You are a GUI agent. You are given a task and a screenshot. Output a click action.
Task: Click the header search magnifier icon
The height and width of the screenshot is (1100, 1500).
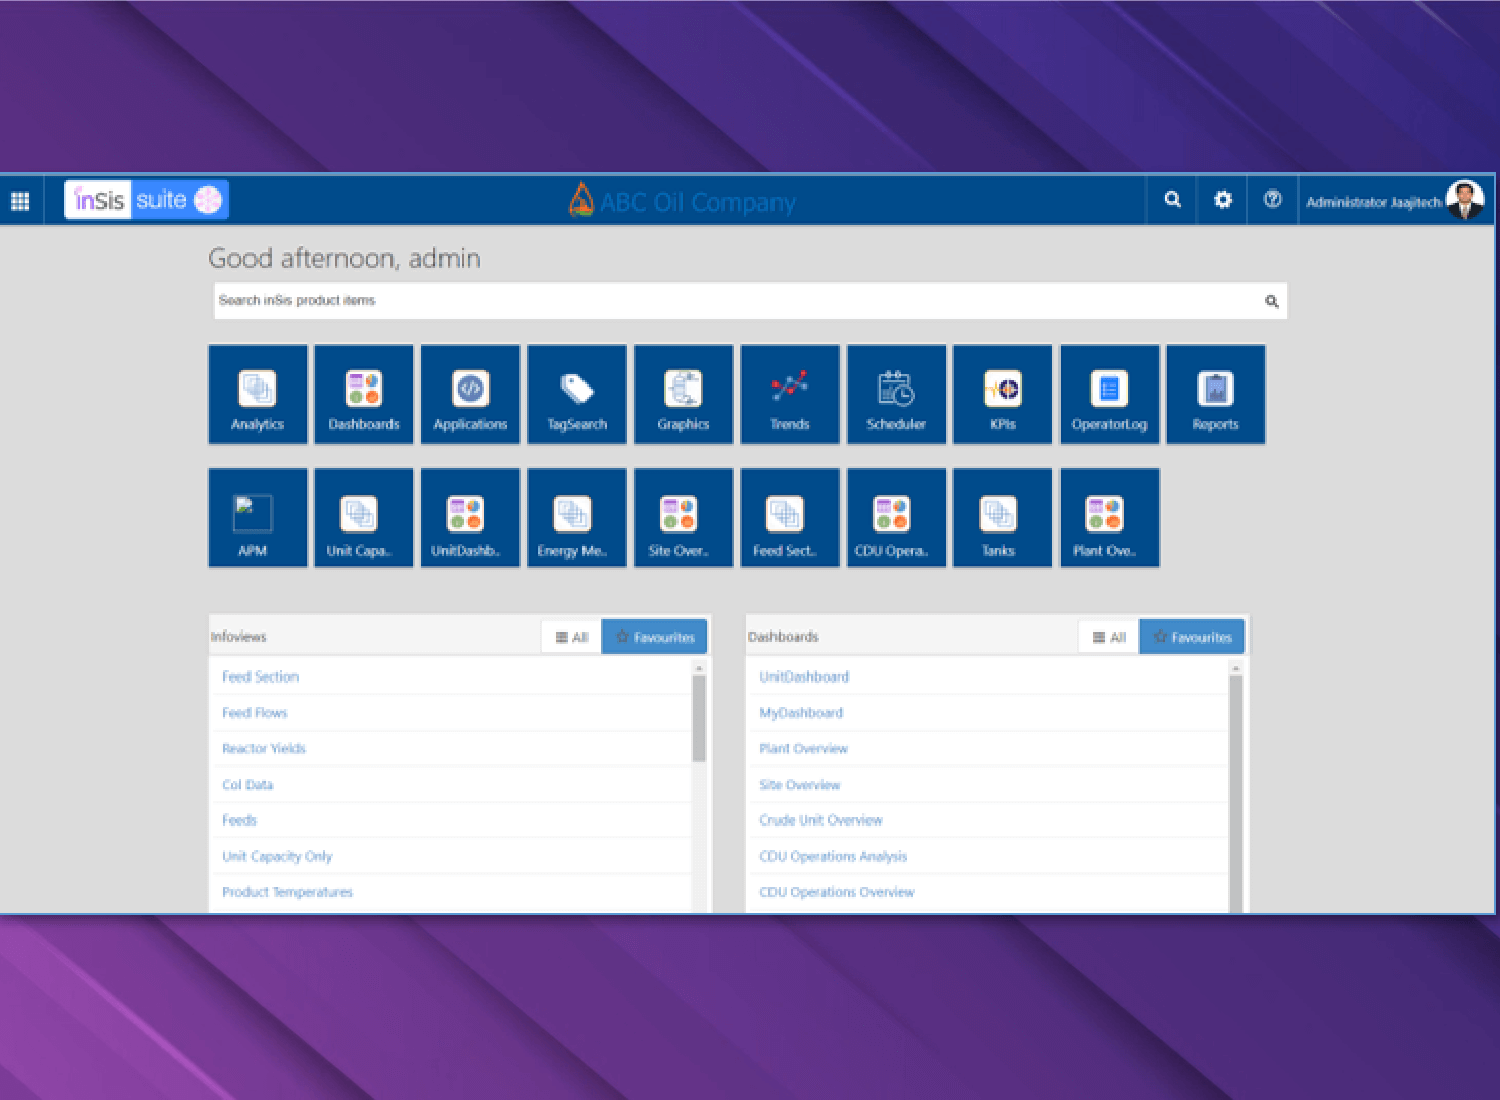pos(1172,200)
